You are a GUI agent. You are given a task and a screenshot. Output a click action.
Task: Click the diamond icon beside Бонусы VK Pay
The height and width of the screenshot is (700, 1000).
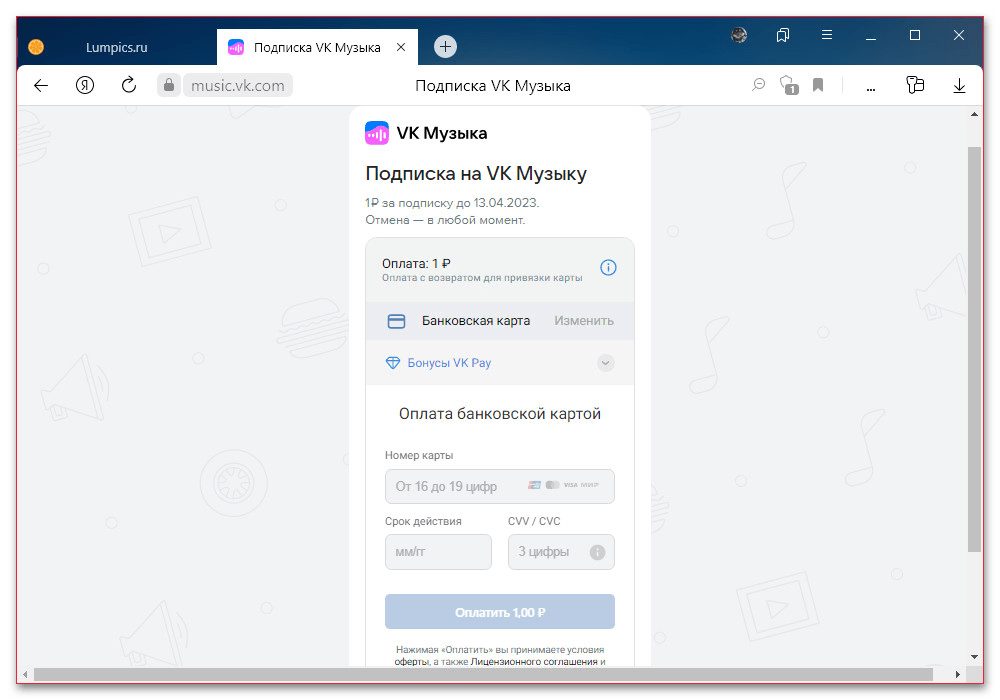(x=393, y=363)
